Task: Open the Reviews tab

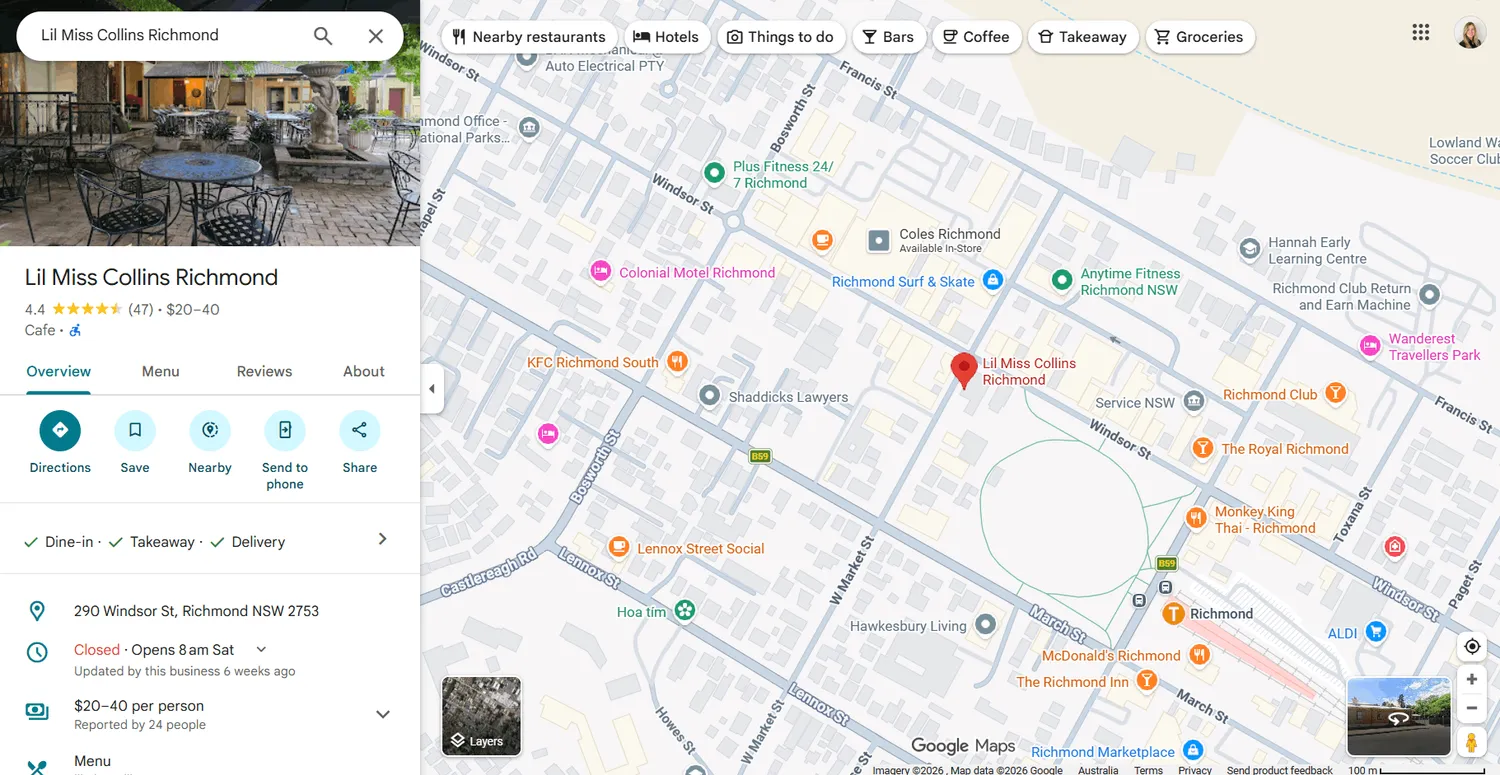Action: [265, 371]
